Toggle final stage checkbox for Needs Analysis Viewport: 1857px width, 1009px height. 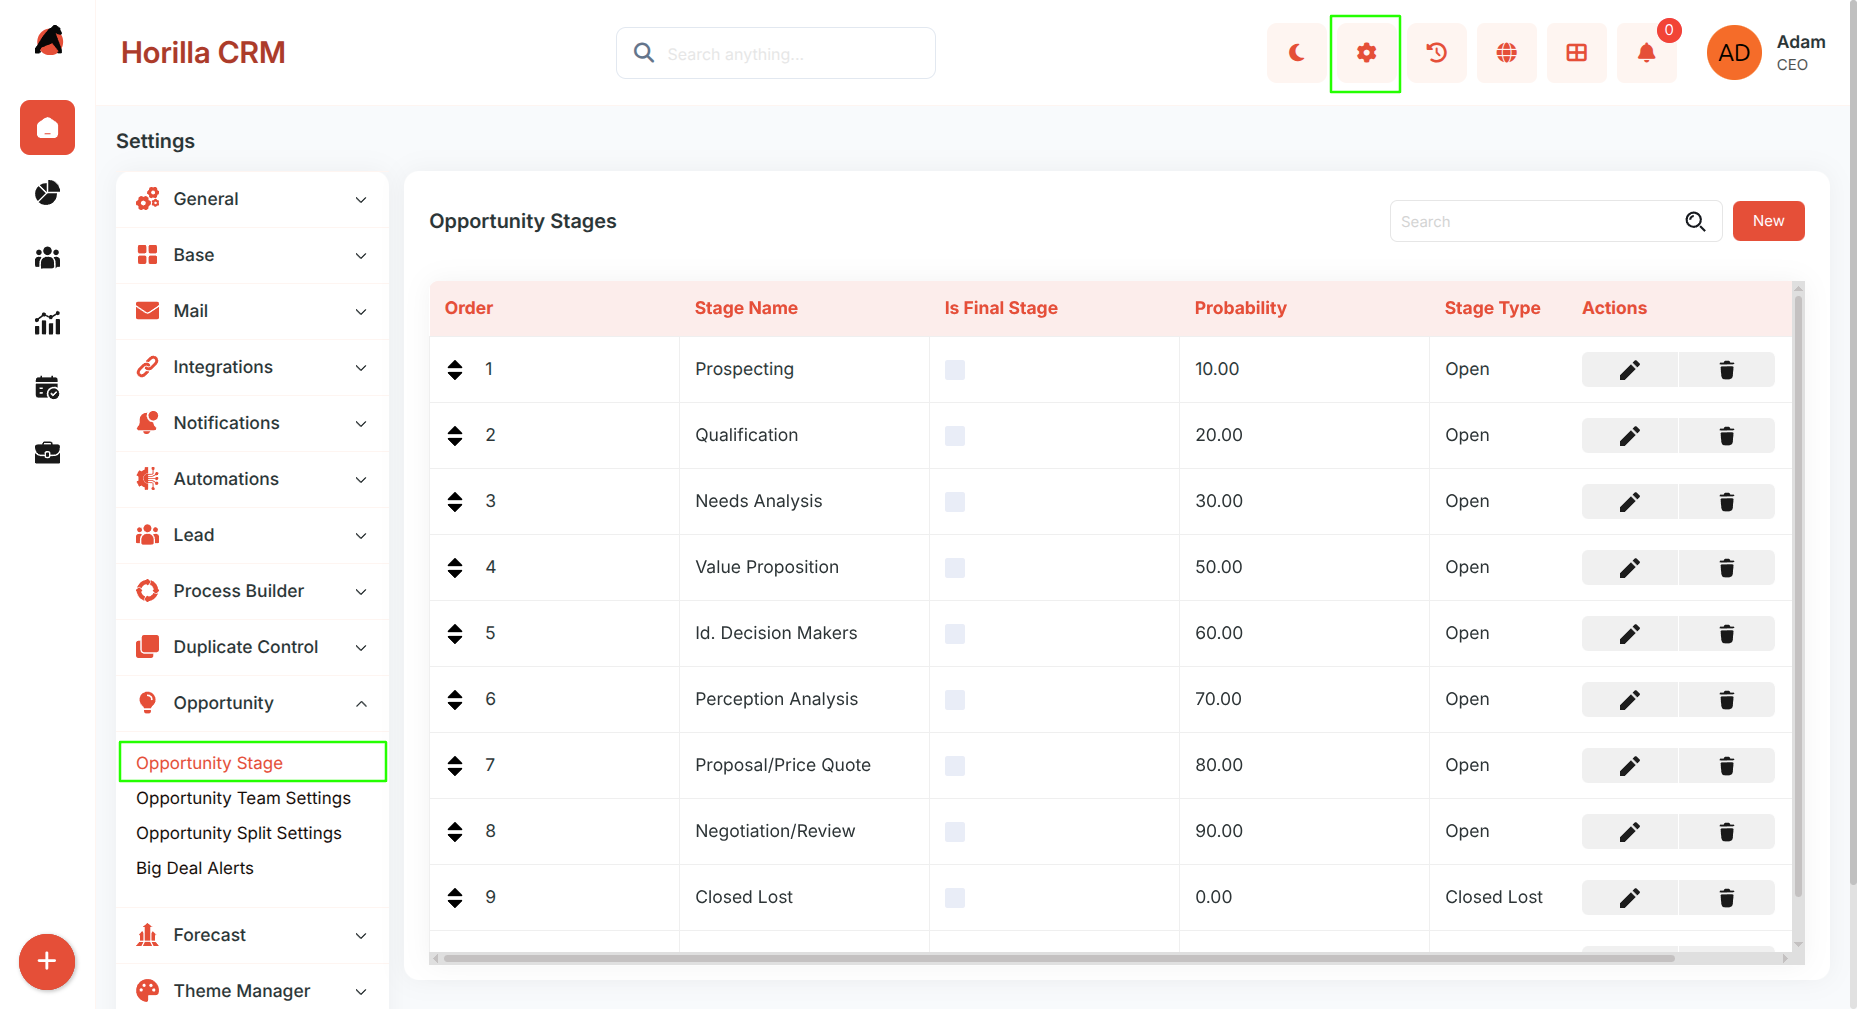tap(955, 502)
